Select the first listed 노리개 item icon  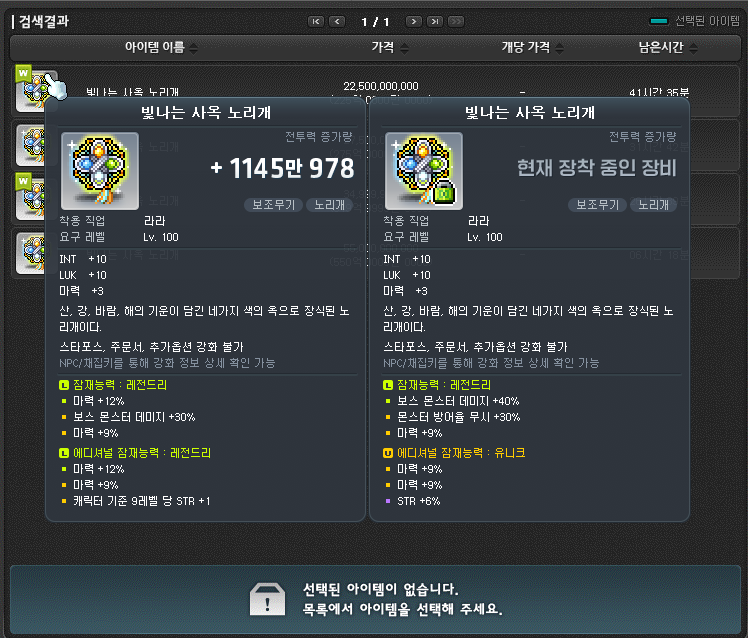pos(33,91)
